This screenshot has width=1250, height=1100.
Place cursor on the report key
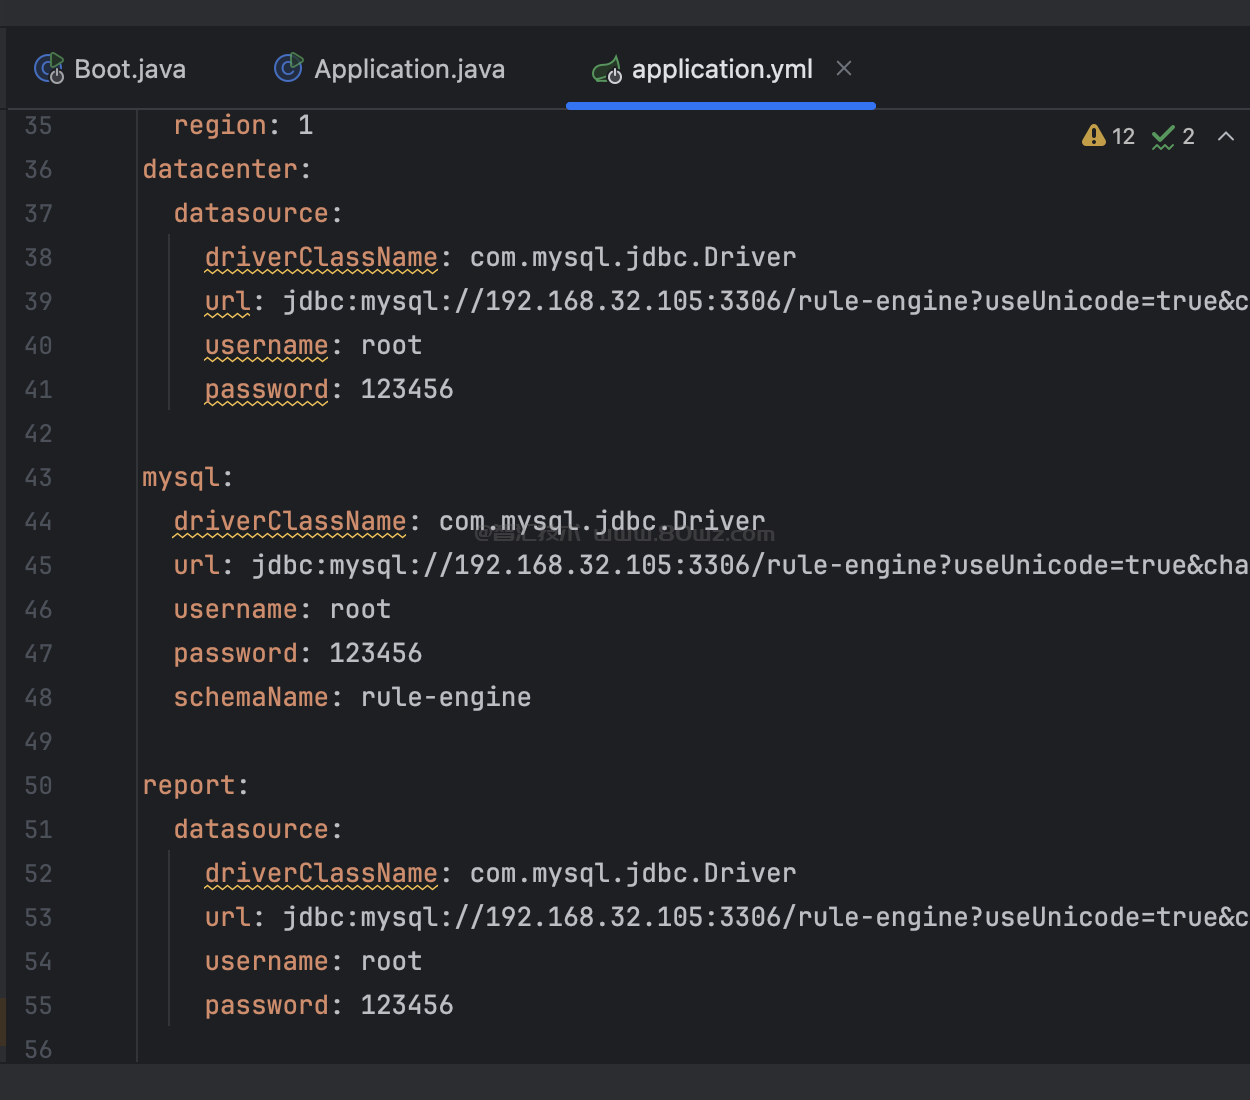click(189, 785)
